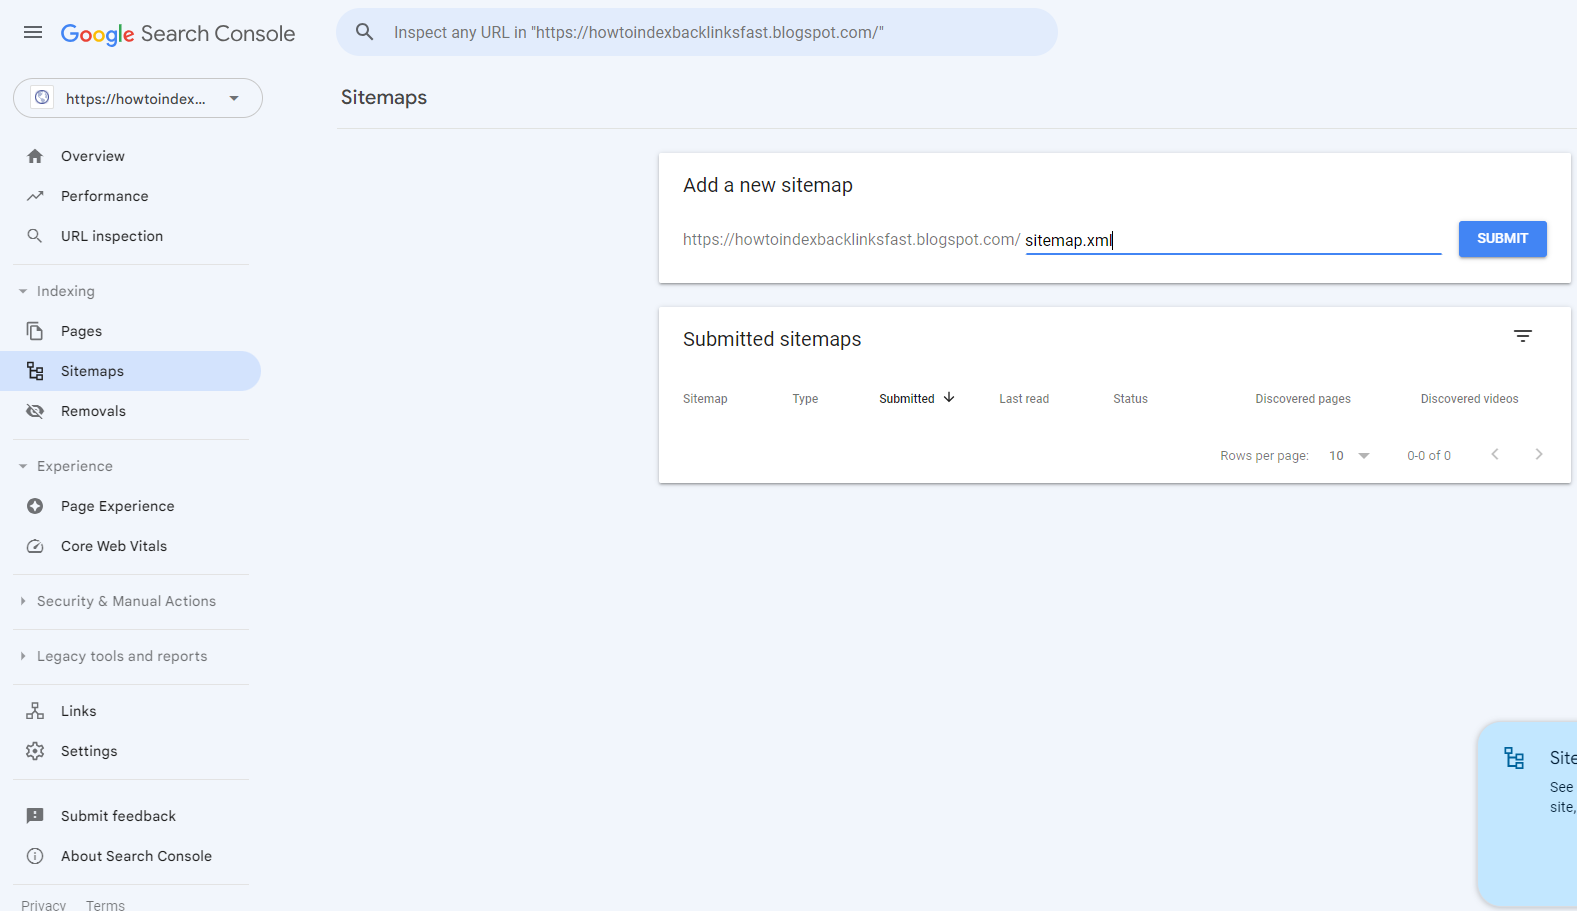Select Sitemaps in the sidebar
Image resolution: width=1577 pixels, height=911 pixels.
tap(130, 371)
